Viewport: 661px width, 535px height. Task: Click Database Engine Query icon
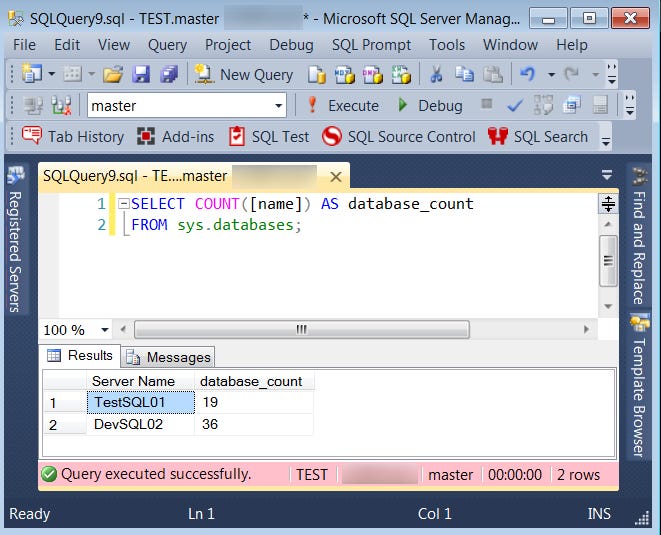tap(316, 75)
